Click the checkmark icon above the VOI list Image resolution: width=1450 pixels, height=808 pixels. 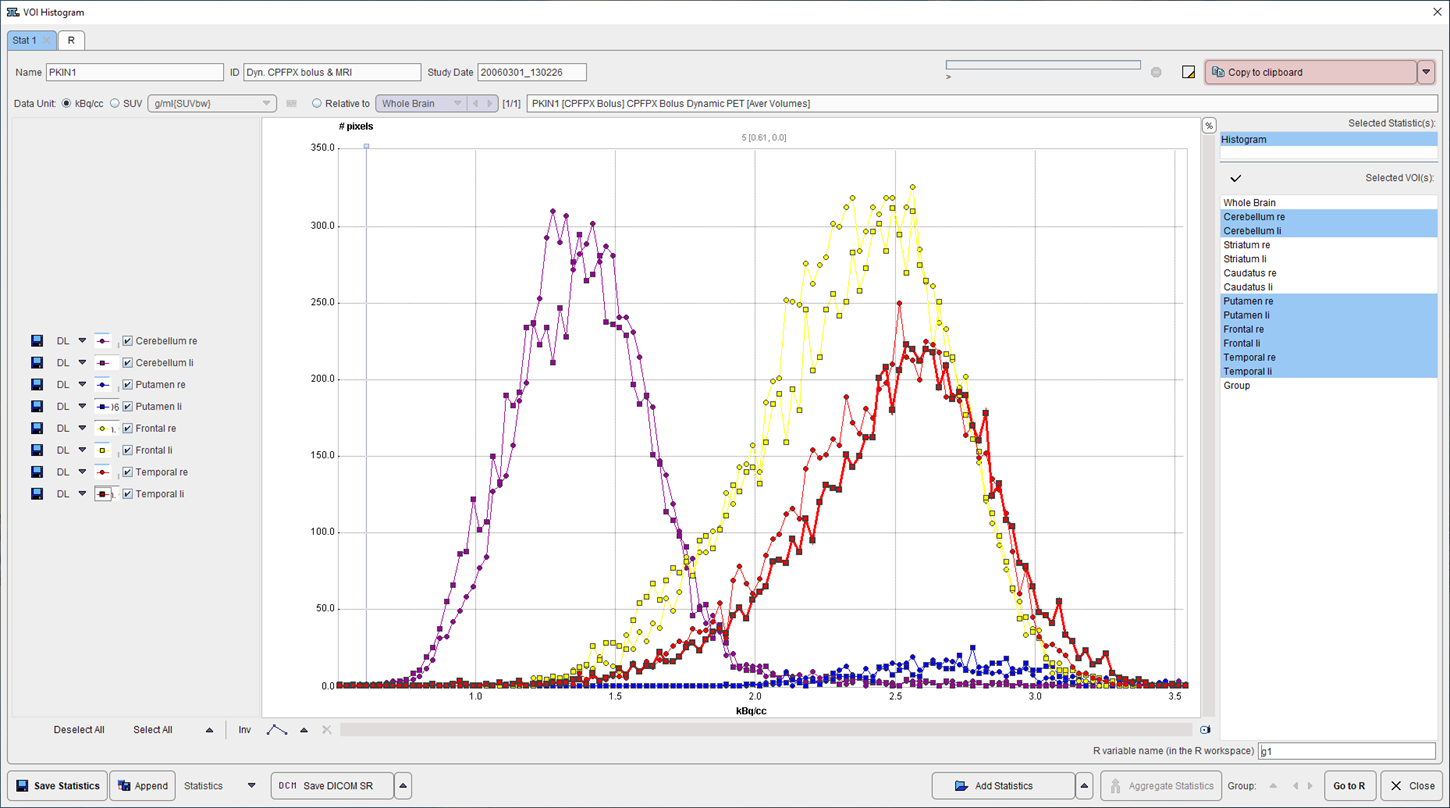point(1236,178)
